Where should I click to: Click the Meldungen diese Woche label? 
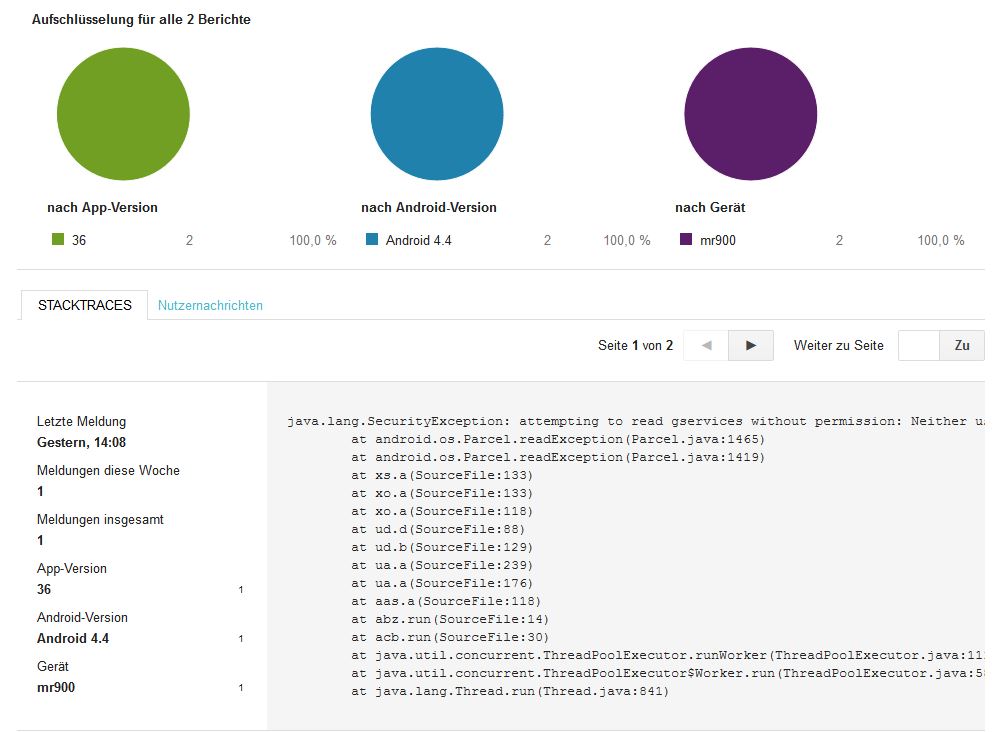[x=108, y=470]
